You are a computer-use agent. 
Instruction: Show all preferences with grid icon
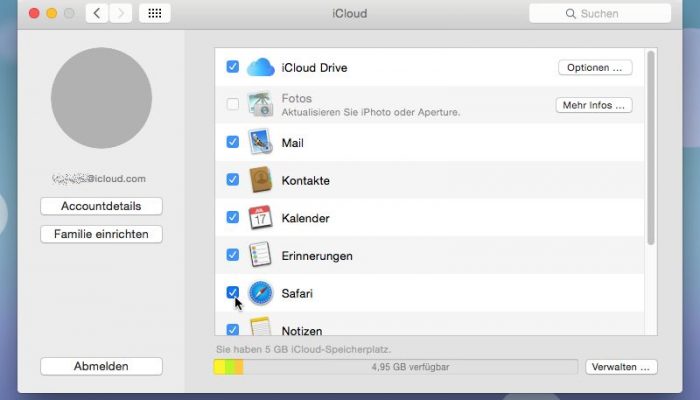tap(154, 13)
